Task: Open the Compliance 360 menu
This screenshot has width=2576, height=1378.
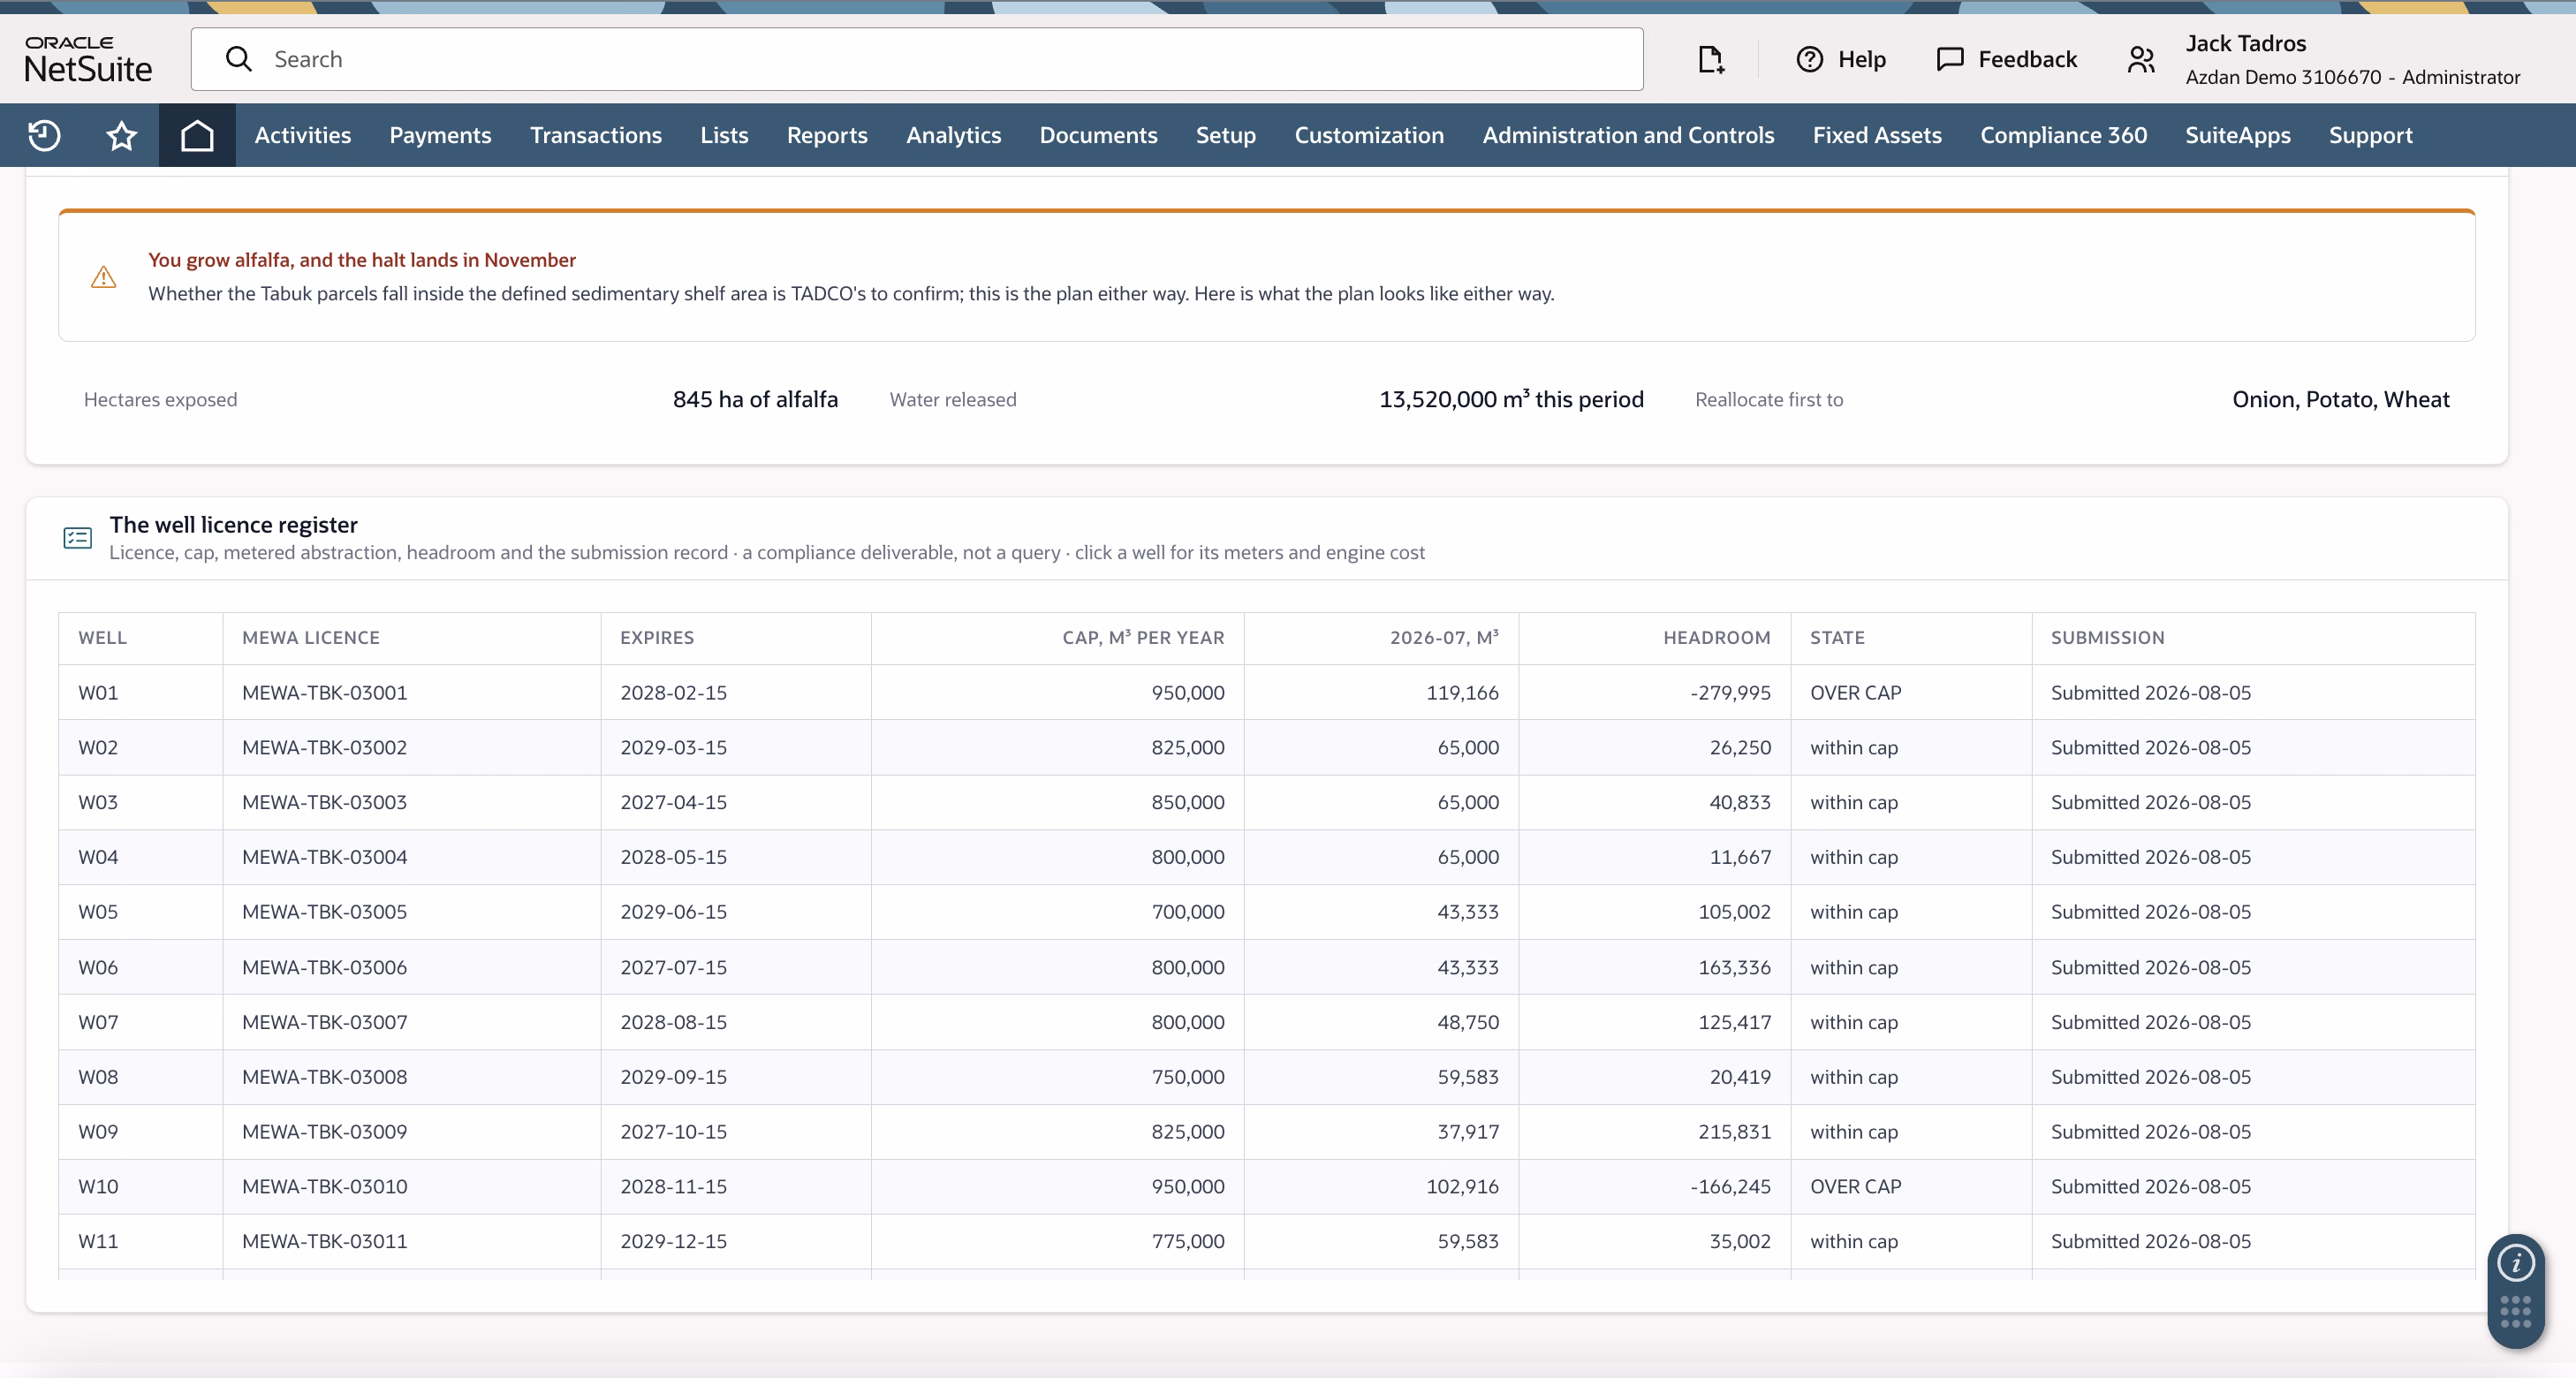Action: point(2063,135)
